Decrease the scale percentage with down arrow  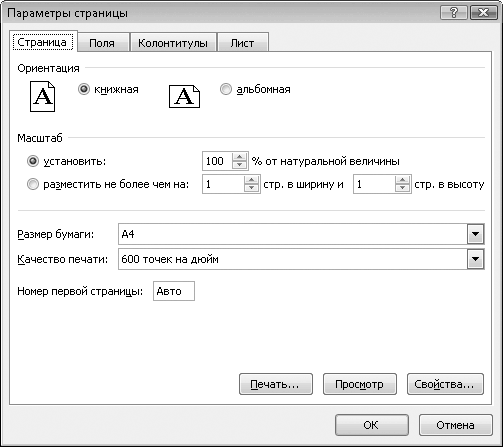tap(239, 165)
